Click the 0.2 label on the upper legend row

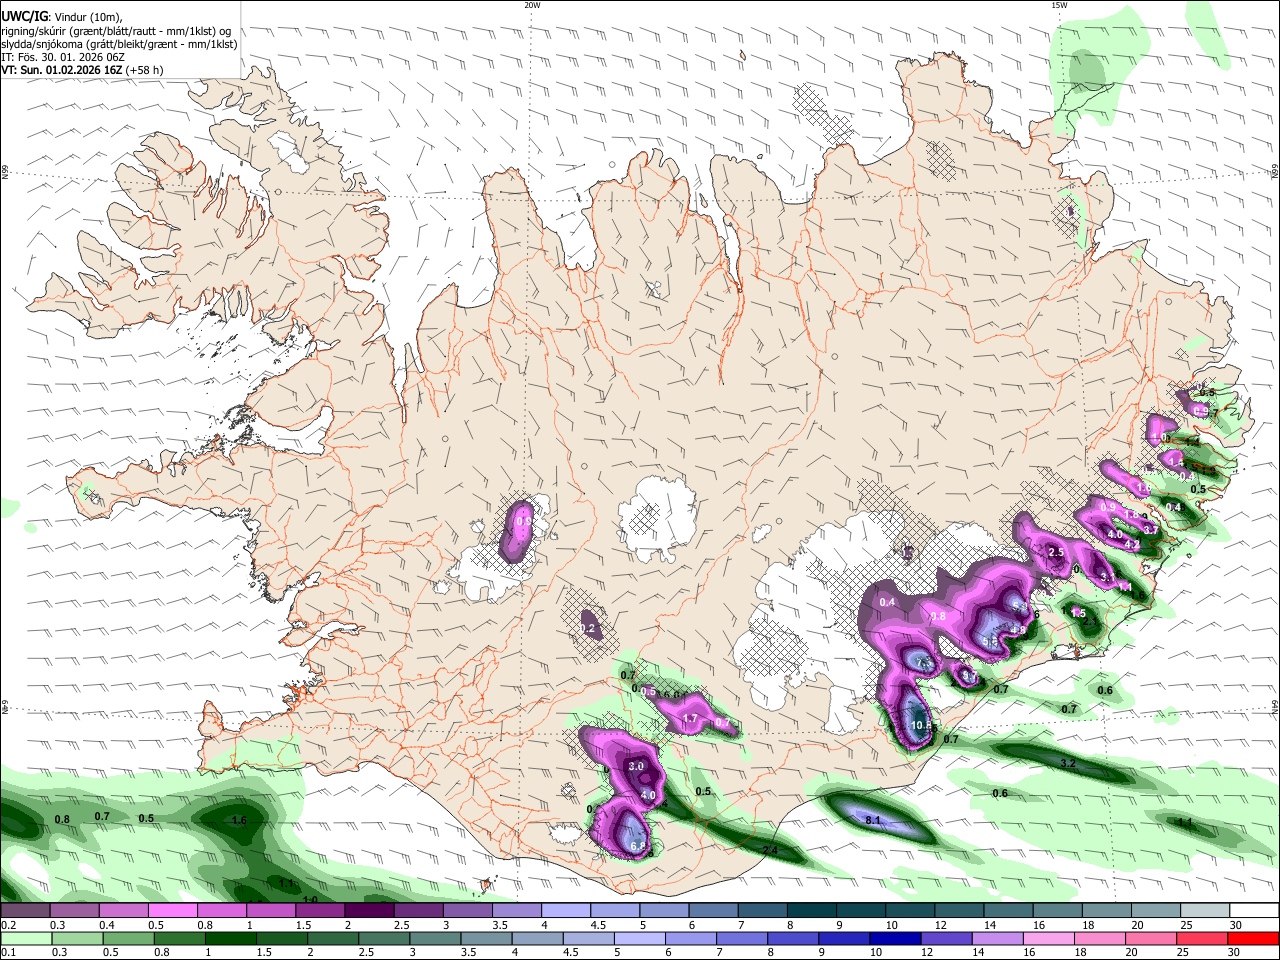[8, 925]
